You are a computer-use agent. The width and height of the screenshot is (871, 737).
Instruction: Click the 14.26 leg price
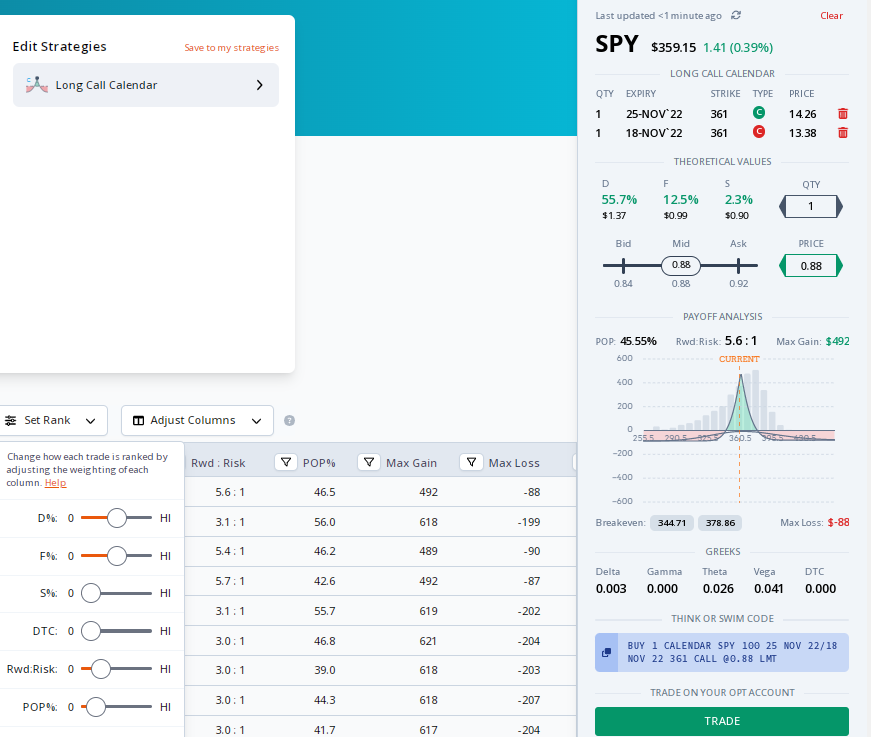click(803, 114)
